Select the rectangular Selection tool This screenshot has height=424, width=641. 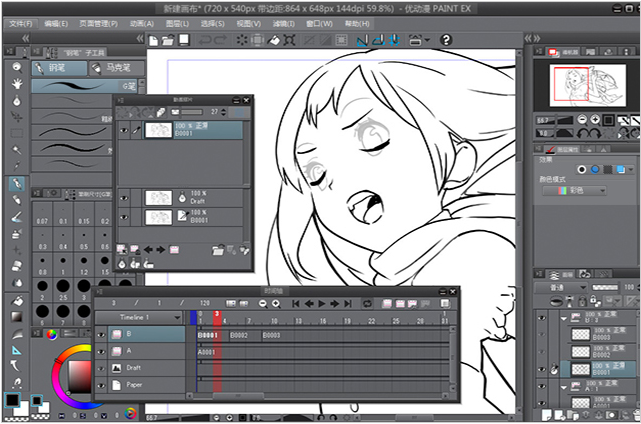[17, 133]
